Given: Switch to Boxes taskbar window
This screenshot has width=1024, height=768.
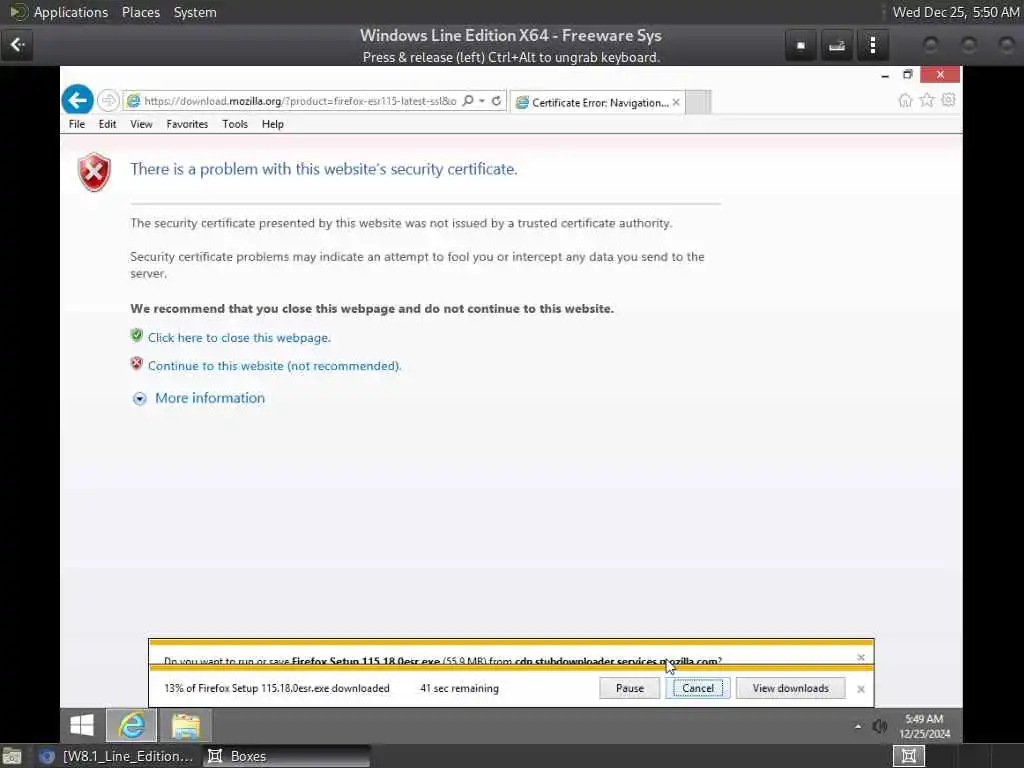Looking at the screenshot, I should pyautogui.click(x=286, y=756).
